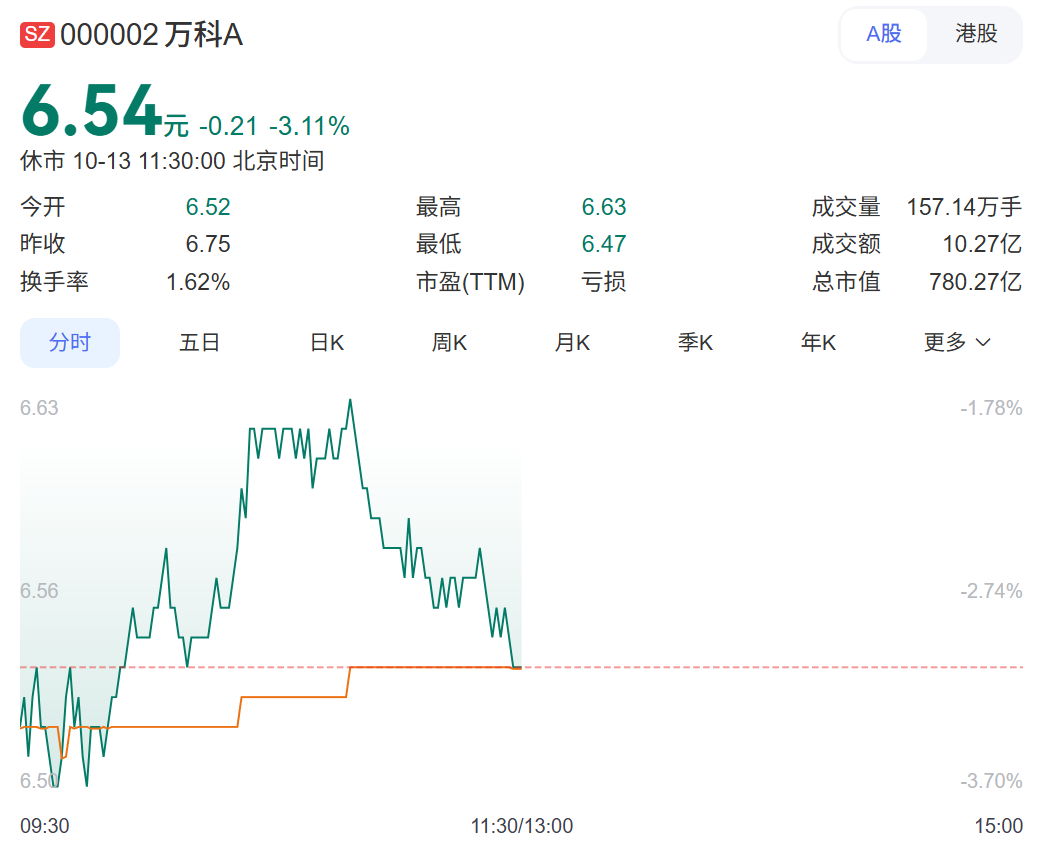Open the 五日 five-day chart view
1041x852 pixels.
pyautogui.click(x=198, y=342)
